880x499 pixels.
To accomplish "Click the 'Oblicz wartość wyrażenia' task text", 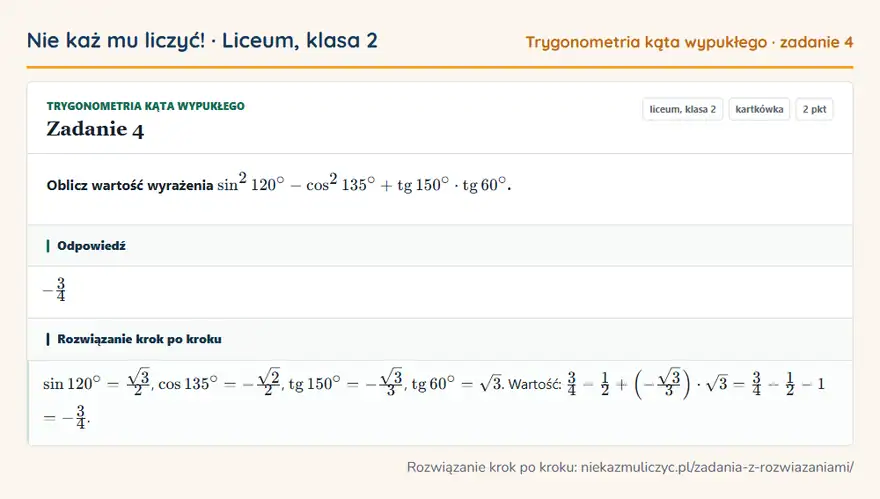I will click(x=130, y=185).
